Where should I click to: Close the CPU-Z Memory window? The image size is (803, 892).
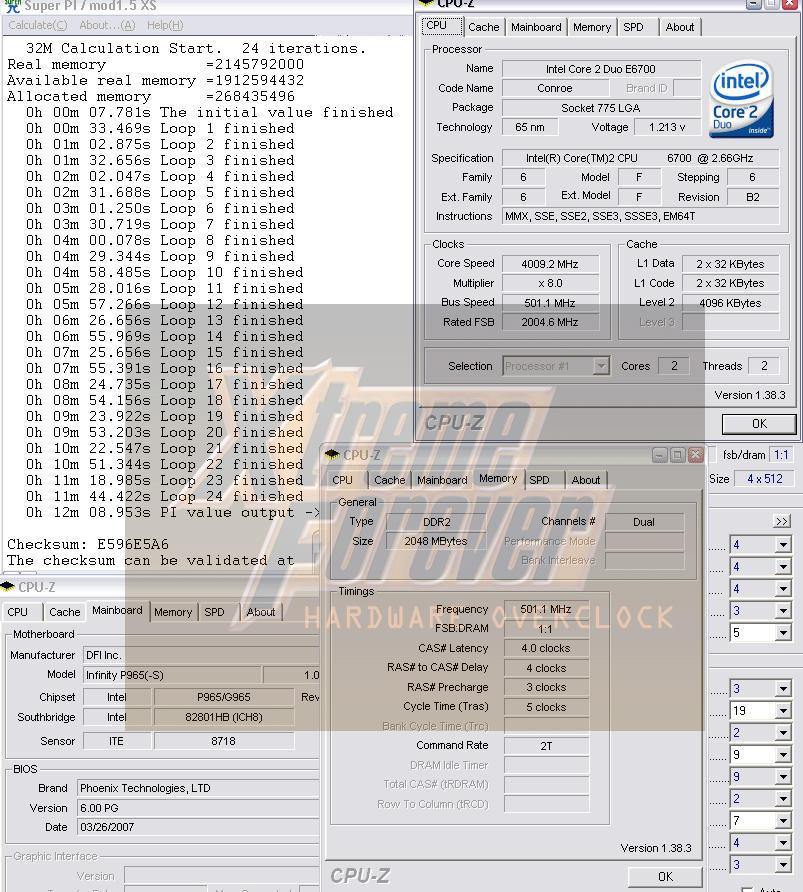point(695,455)
